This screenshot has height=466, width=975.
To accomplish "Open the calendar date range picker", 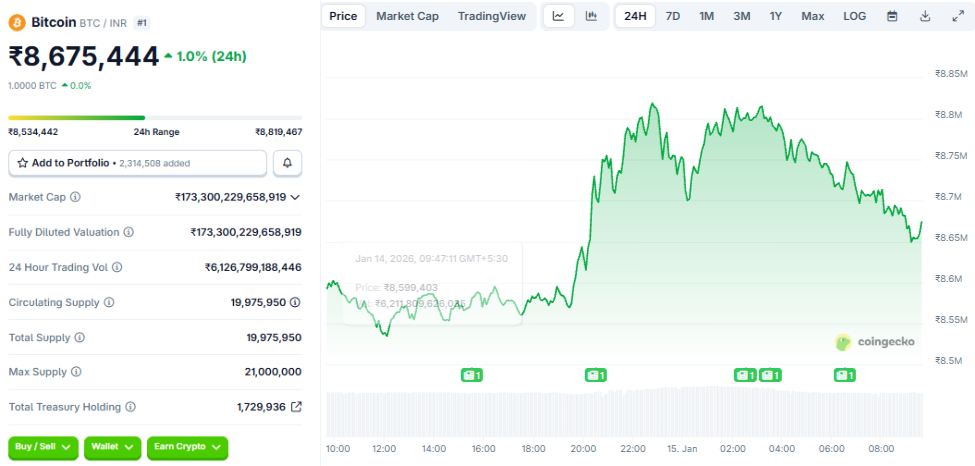I will coord(892,16).
